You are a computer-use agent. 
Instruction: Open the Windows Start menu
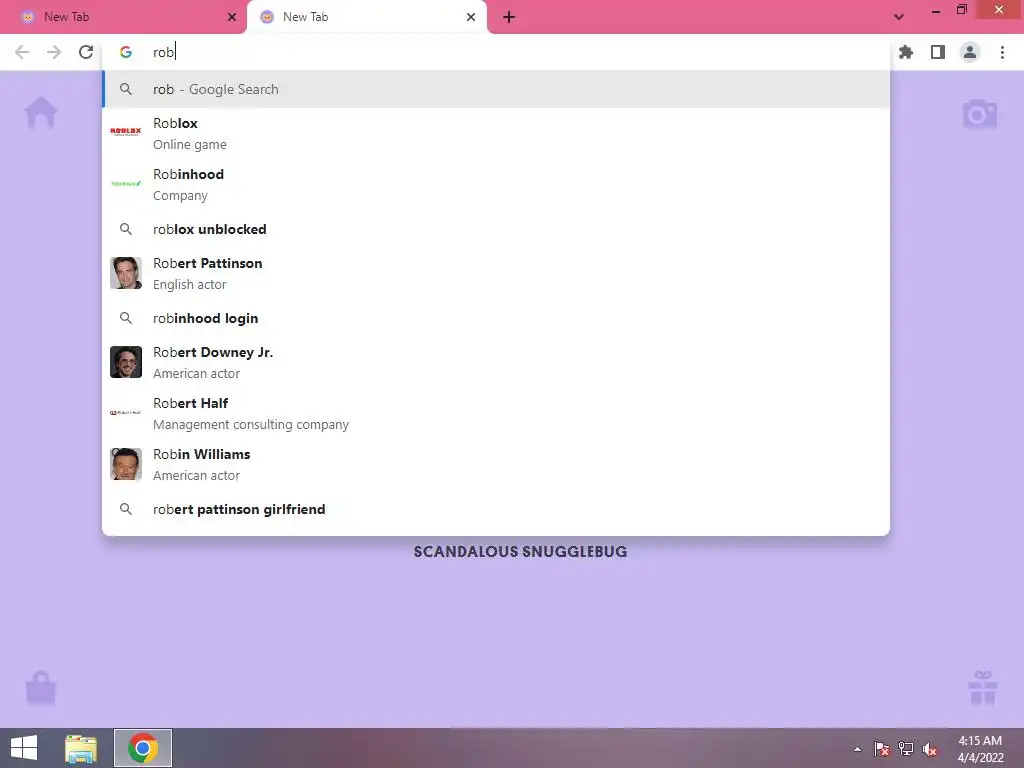point(24,748)
